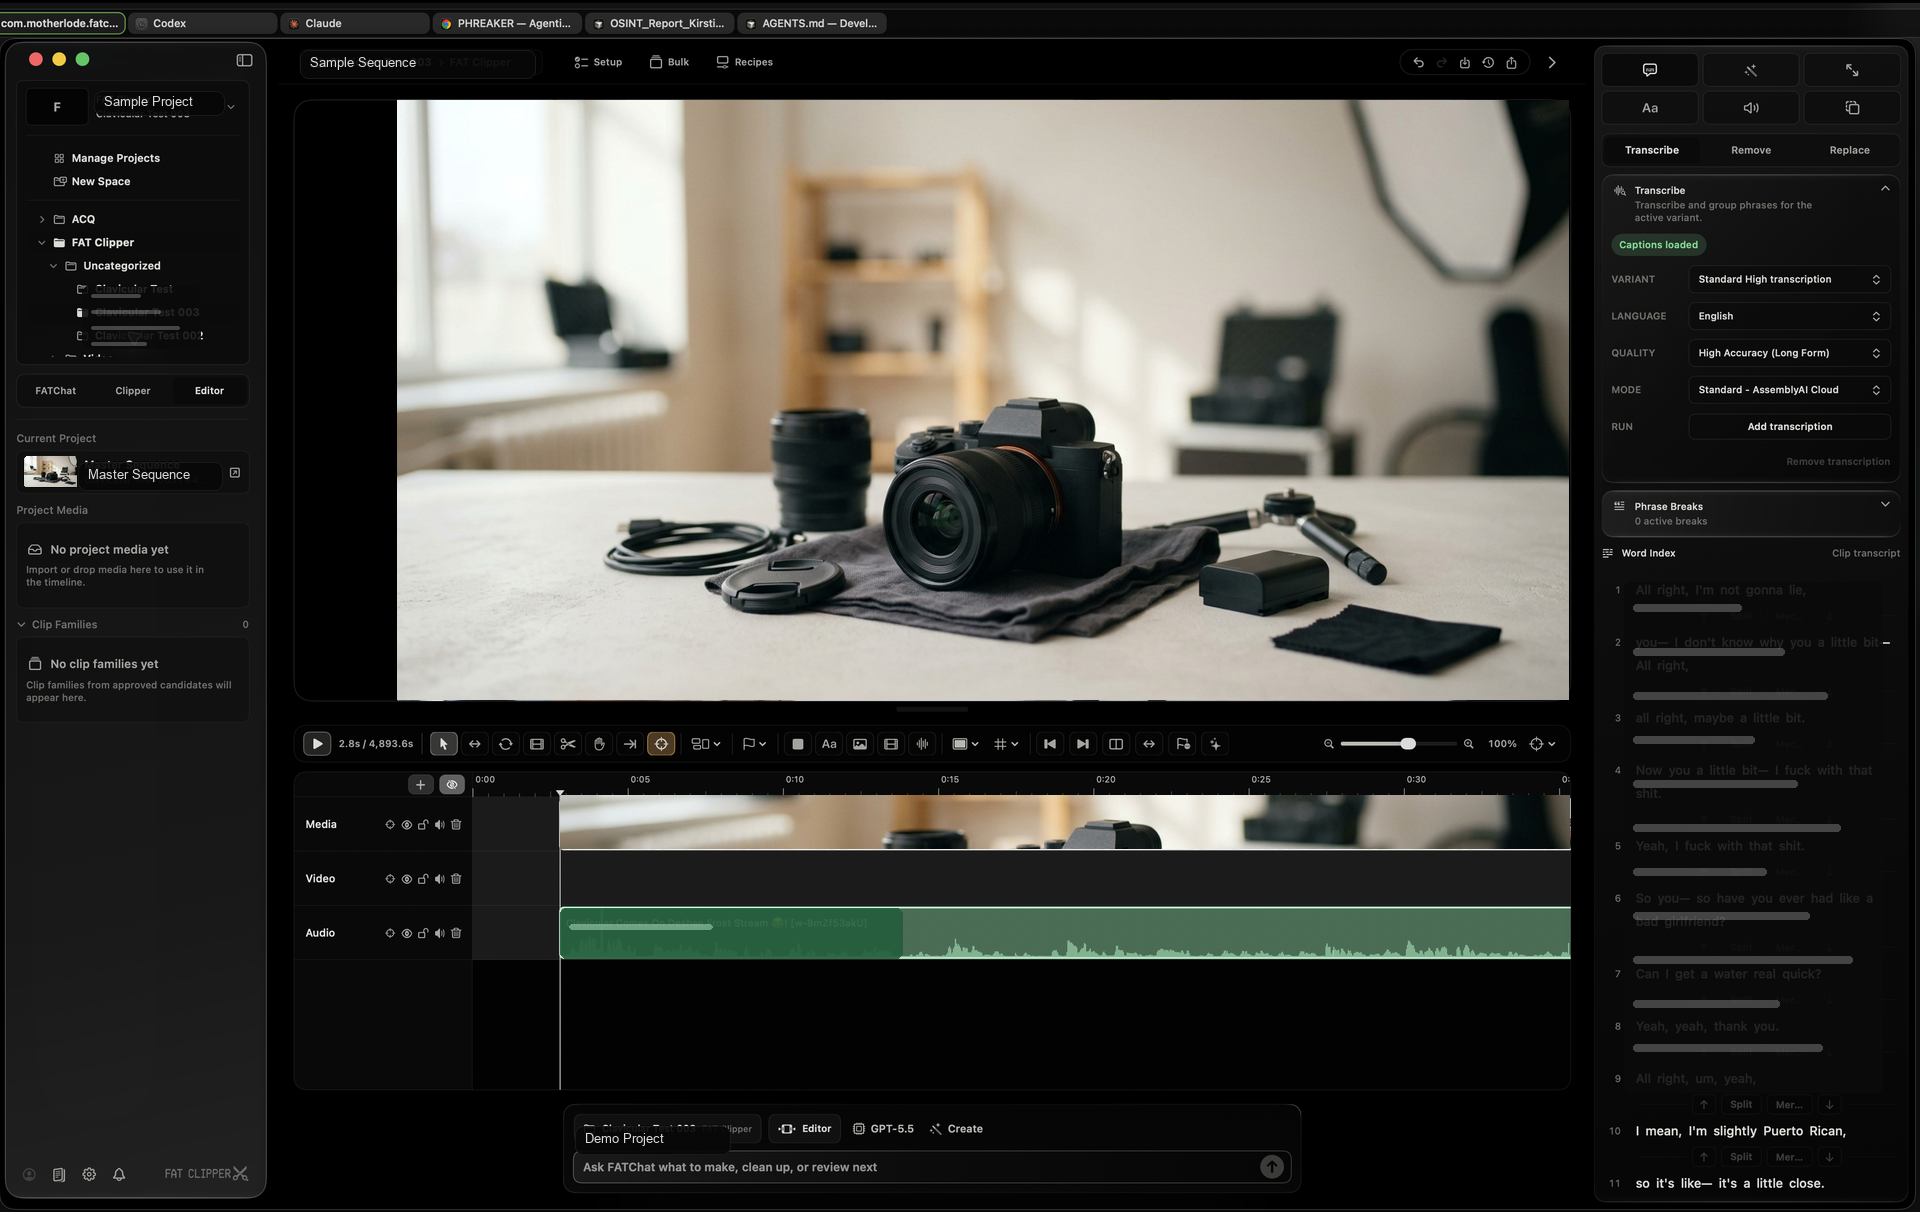Jump to the previous edit point
This screenshot has width=1920, height=1212.
pyautogui.click(x=1050, y=744)
